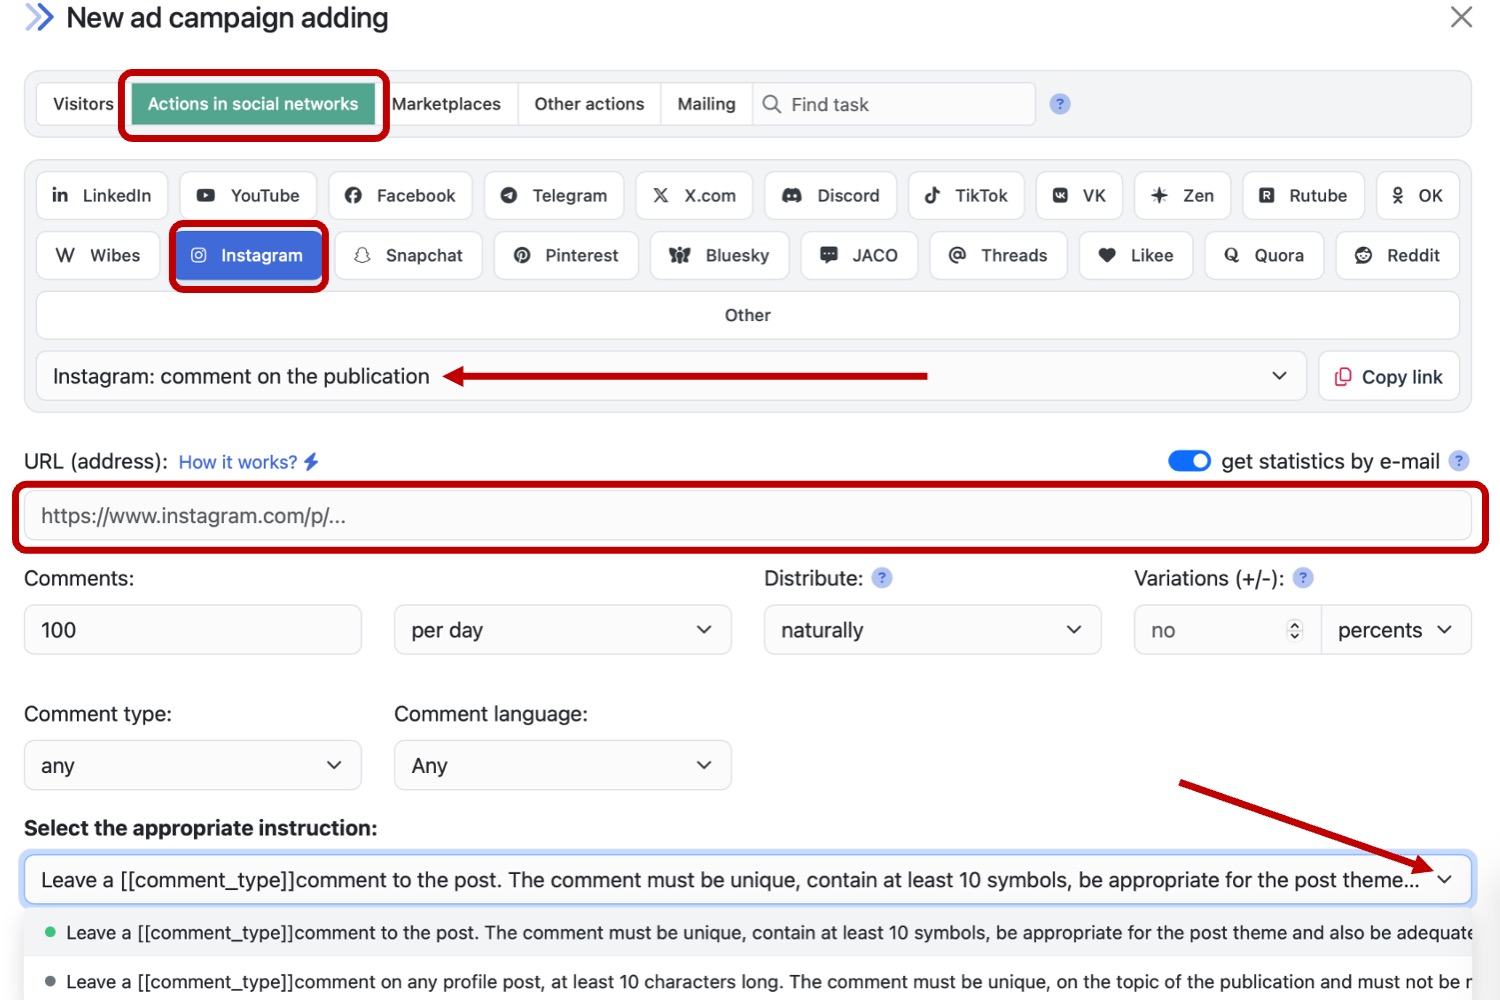Select the Discord network button
The height and width of the screenshot is (1000, 1500).
coord(830,196)
